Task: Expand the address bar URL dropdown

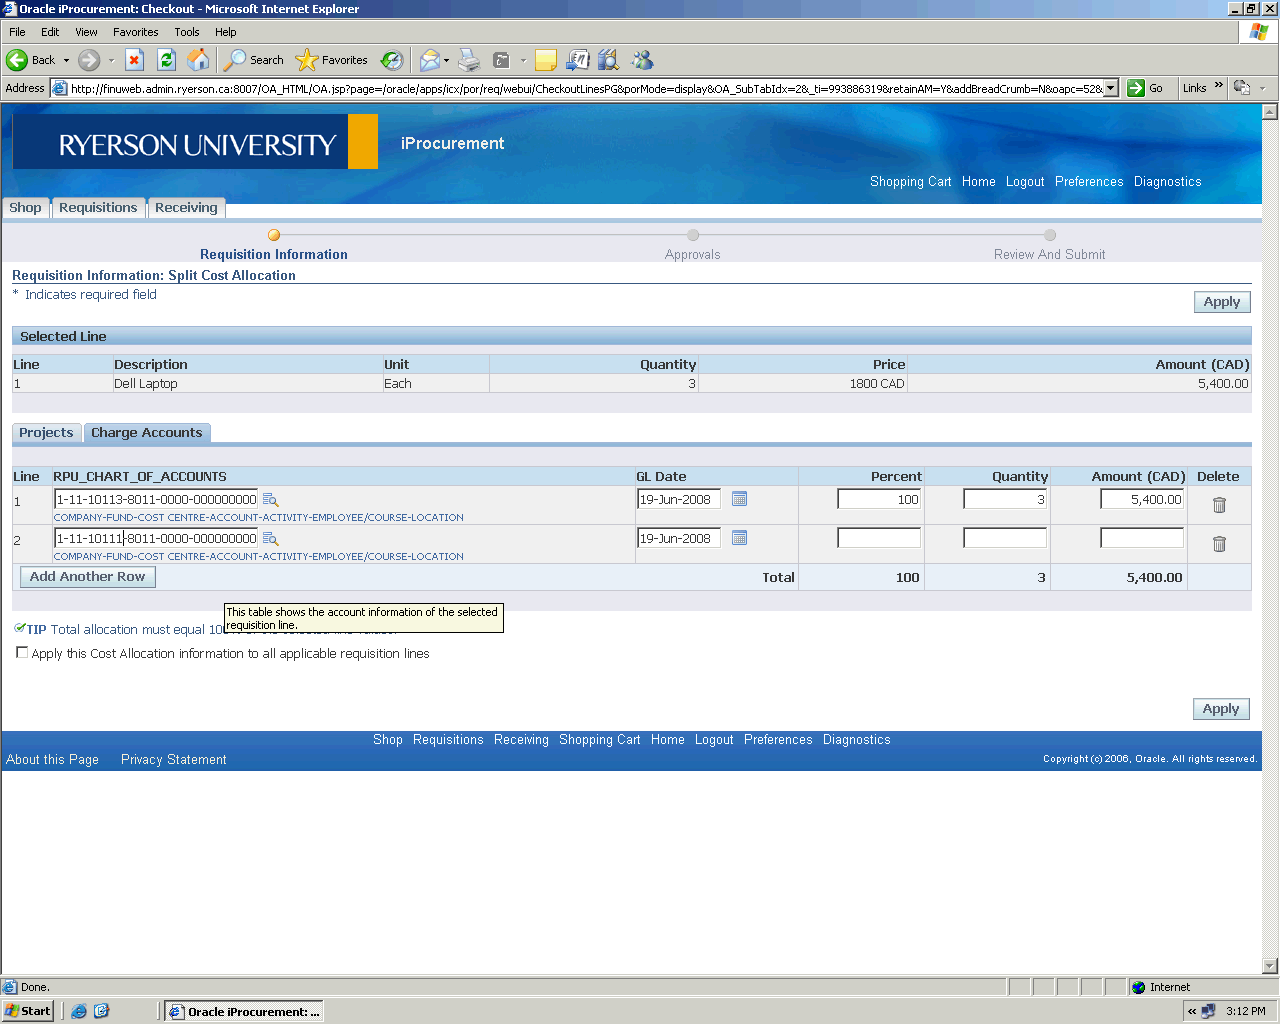Action: coord(1110,88)
